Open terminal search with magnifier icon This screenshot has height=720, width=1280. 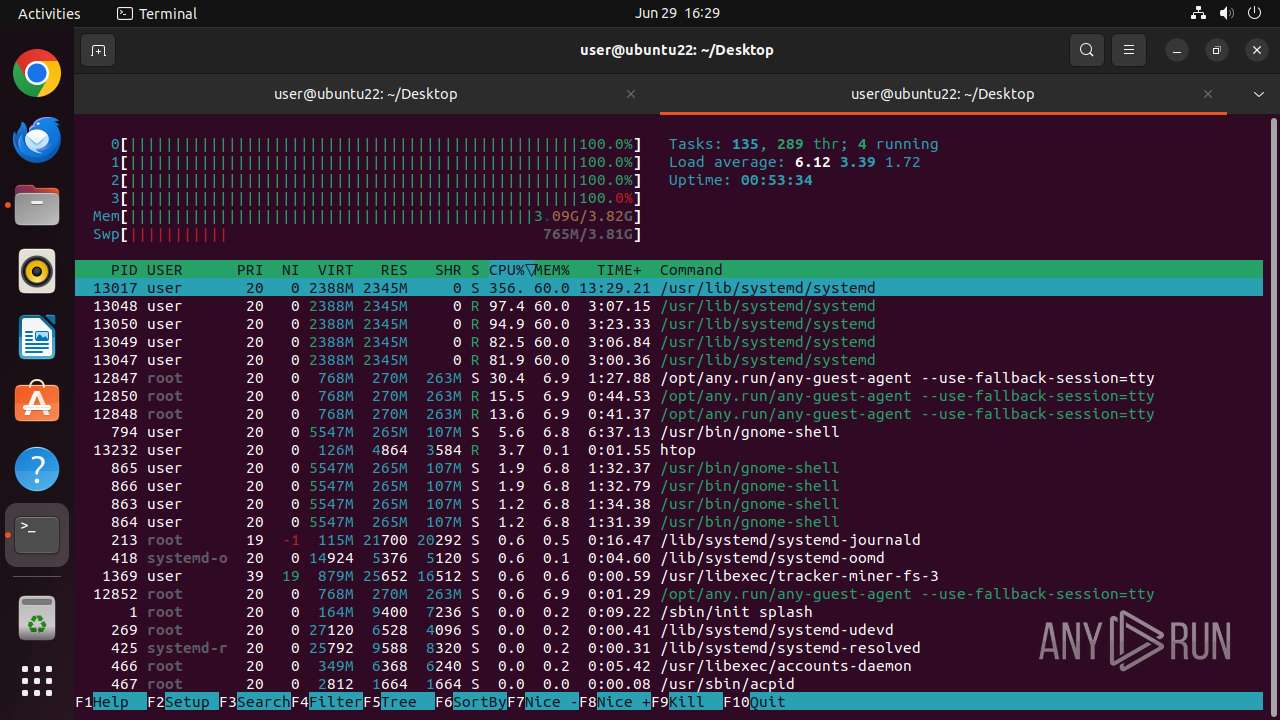pyautogui.click(x=1087, y=50)
